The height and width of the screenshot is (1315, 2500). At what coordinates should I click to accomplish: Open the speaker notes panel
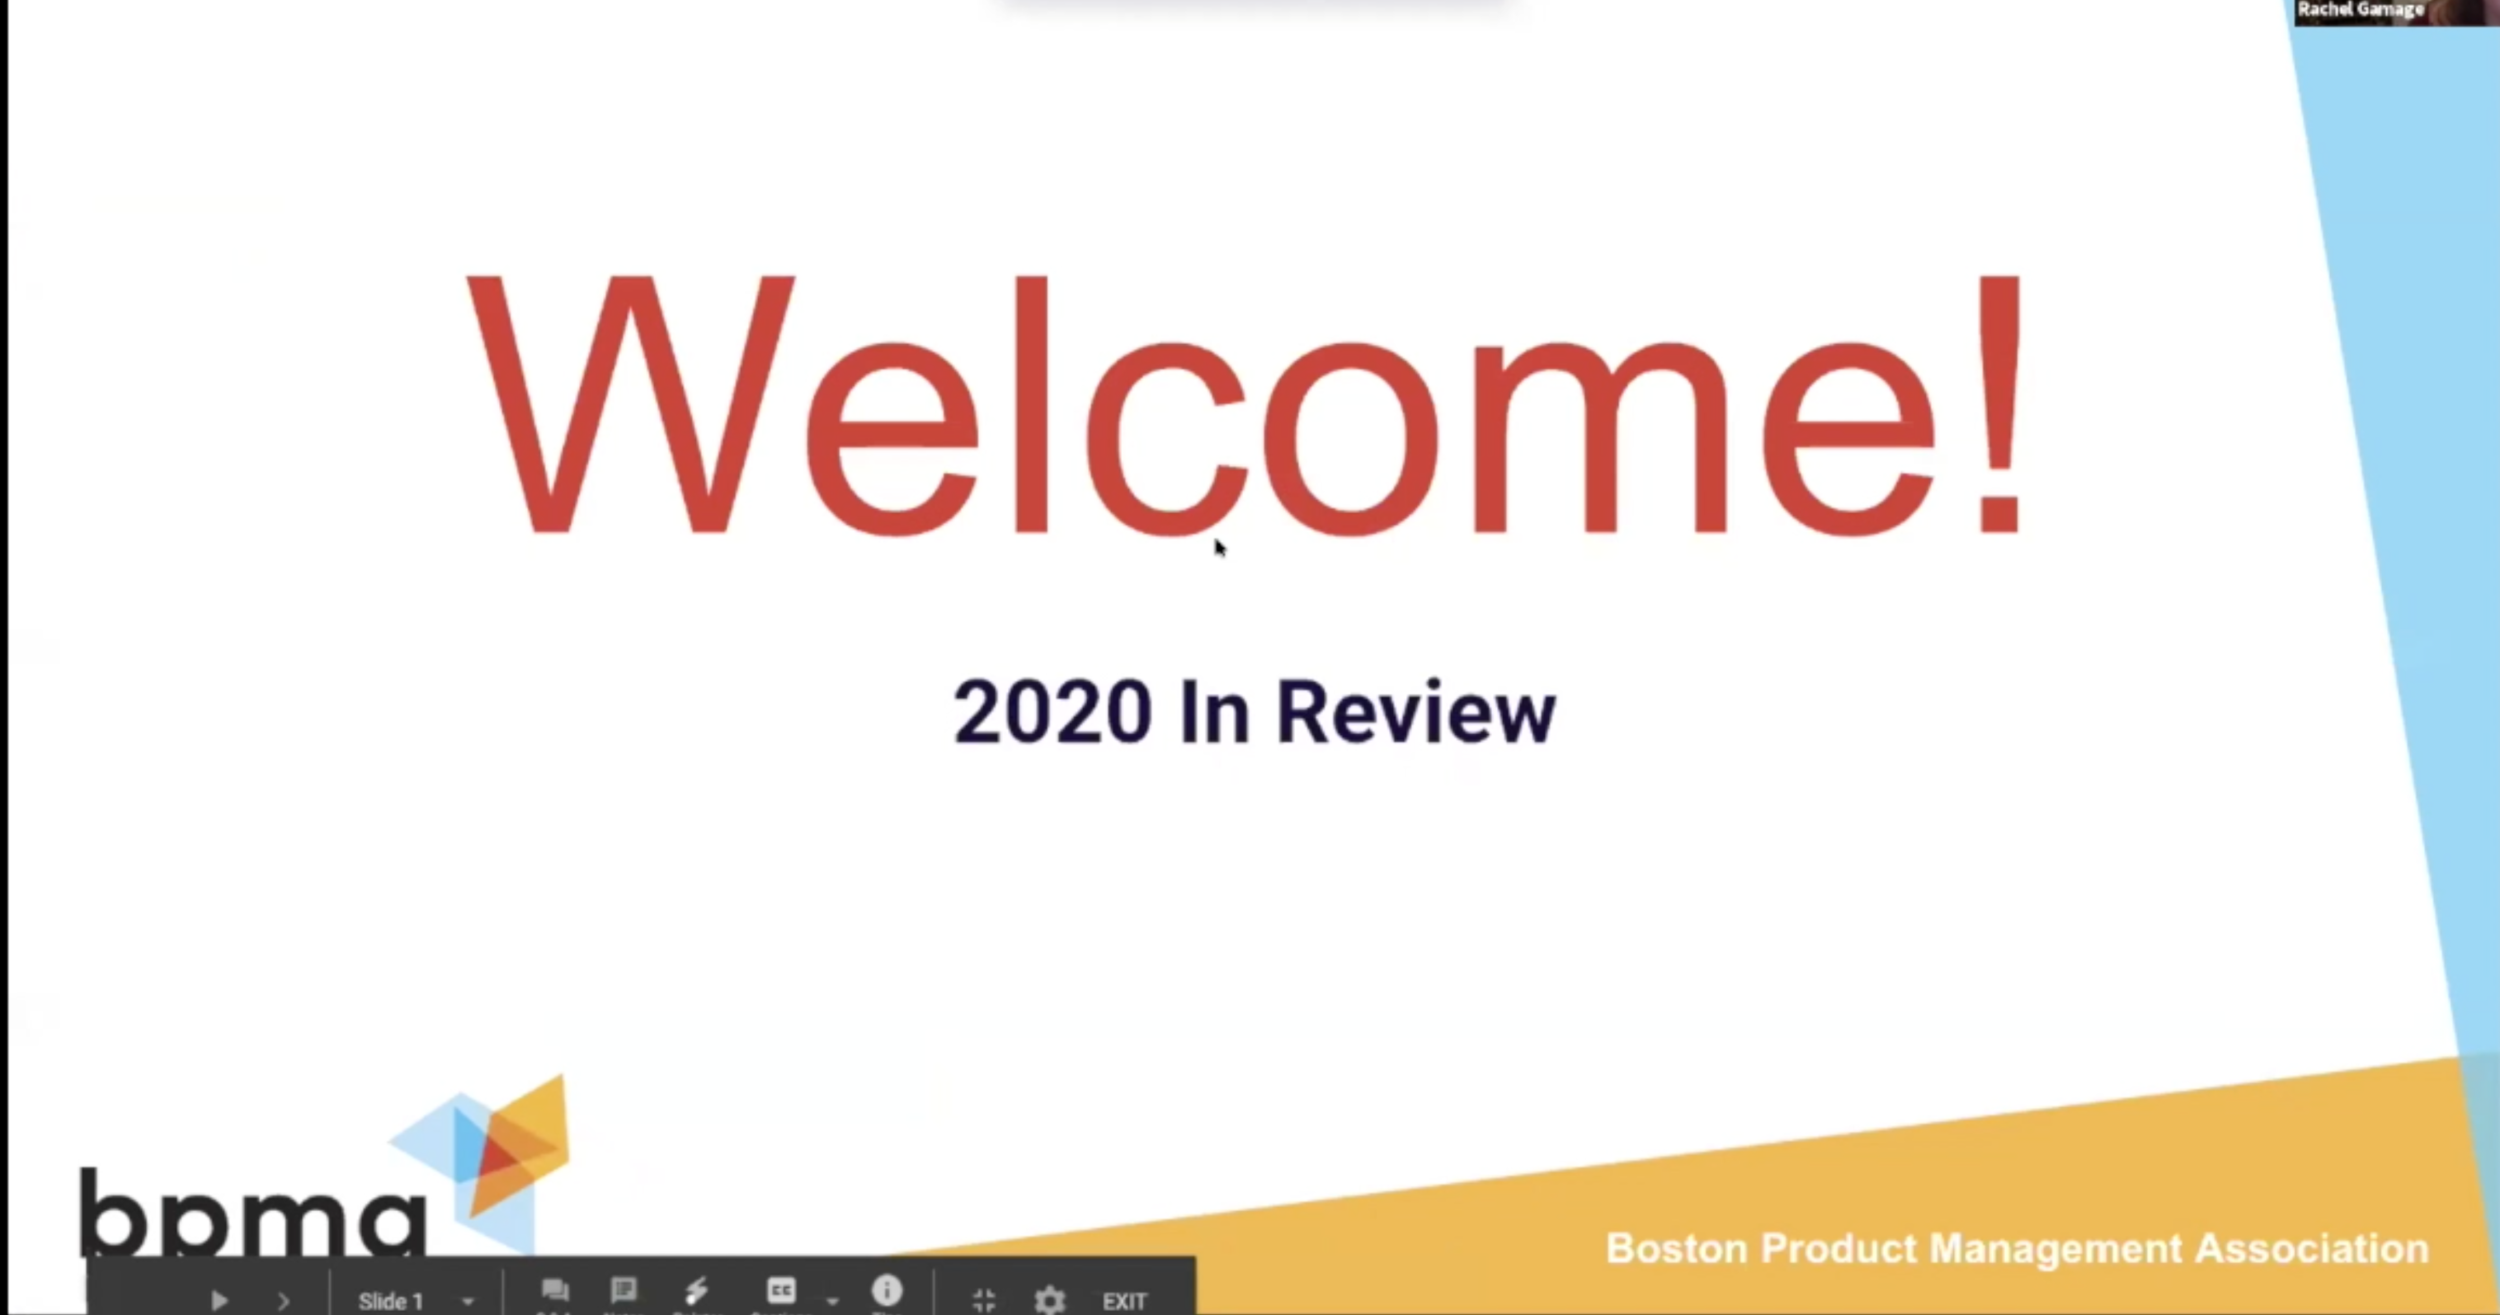click(x=623, y=1291)
